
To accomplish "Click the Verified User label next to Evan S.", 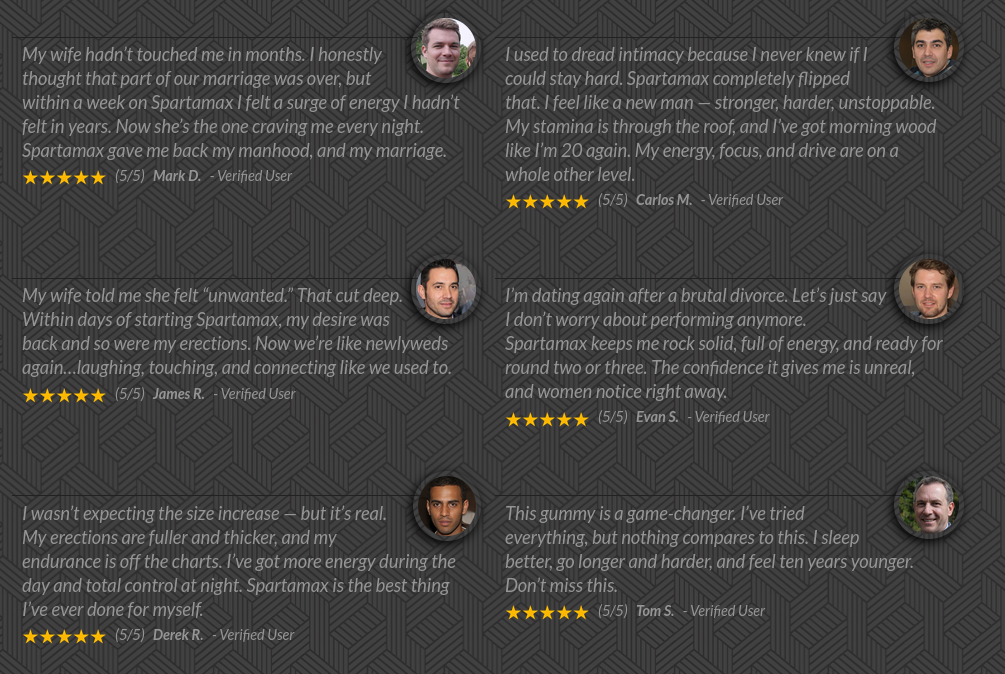I will [732, 417].
